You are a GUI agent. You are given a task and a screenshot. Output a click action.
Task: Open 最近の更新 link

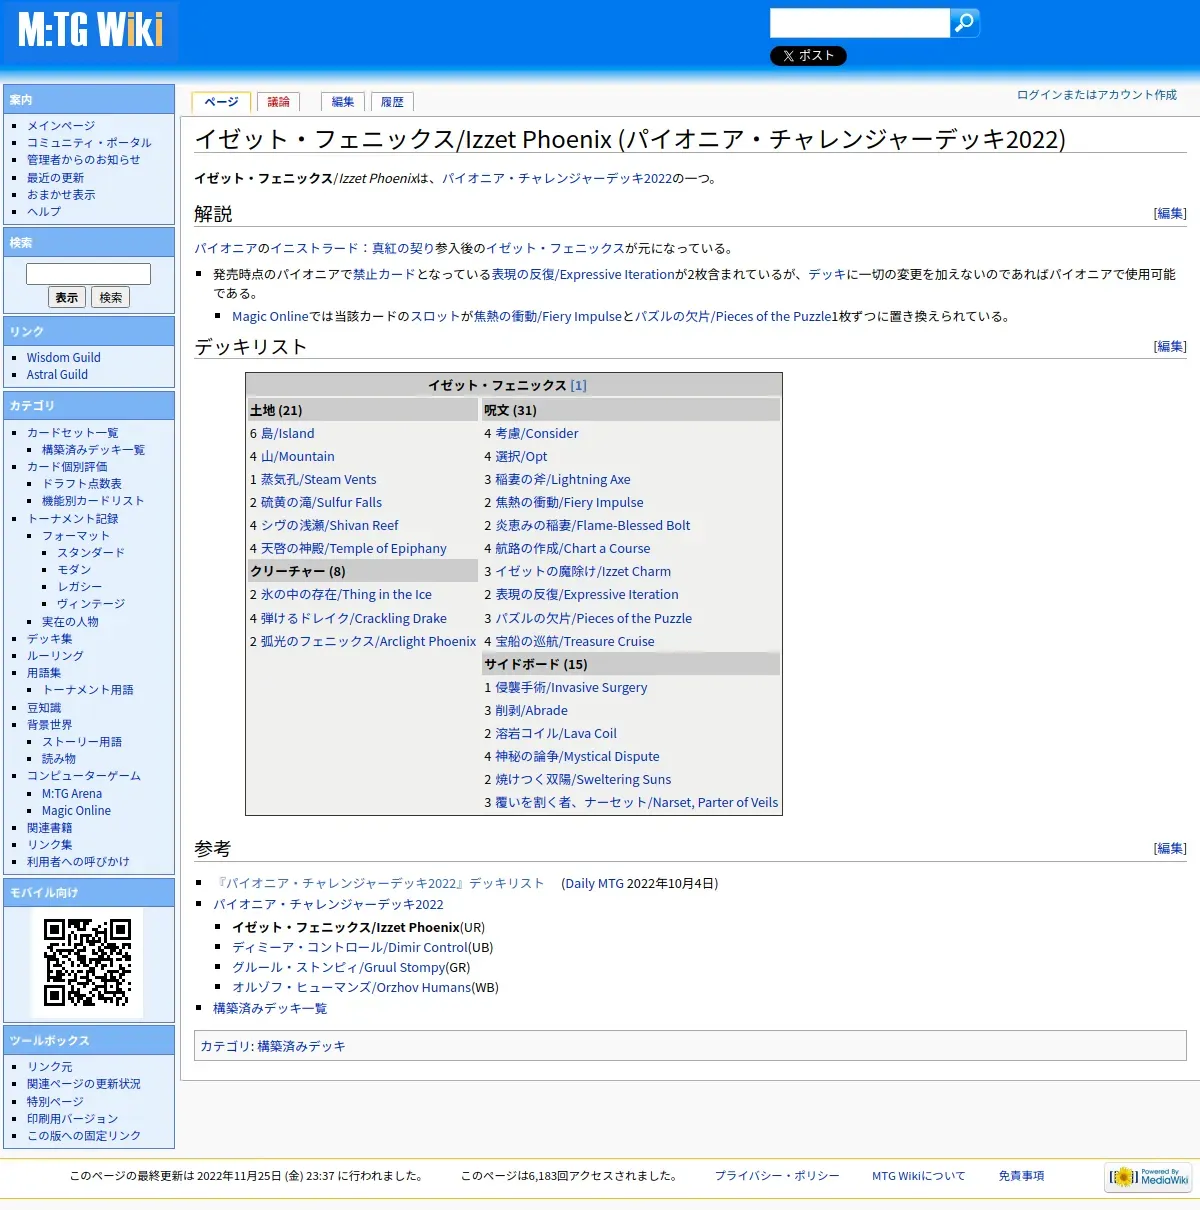coord(55,178)
